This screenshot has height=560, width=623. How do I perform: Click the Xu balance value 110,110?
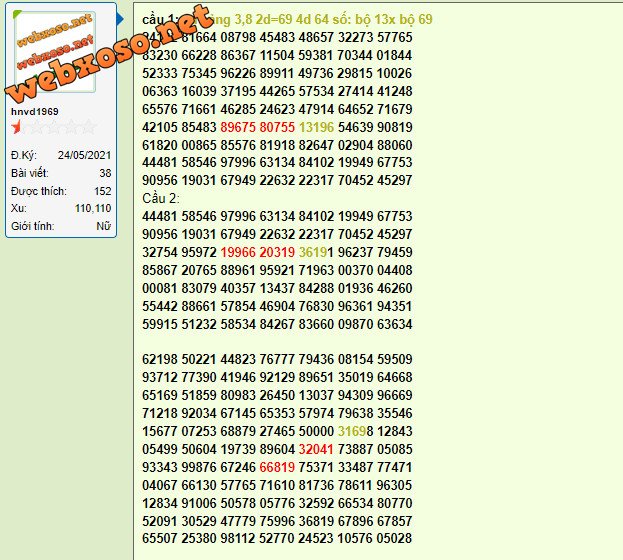click(x=93, y=208)
